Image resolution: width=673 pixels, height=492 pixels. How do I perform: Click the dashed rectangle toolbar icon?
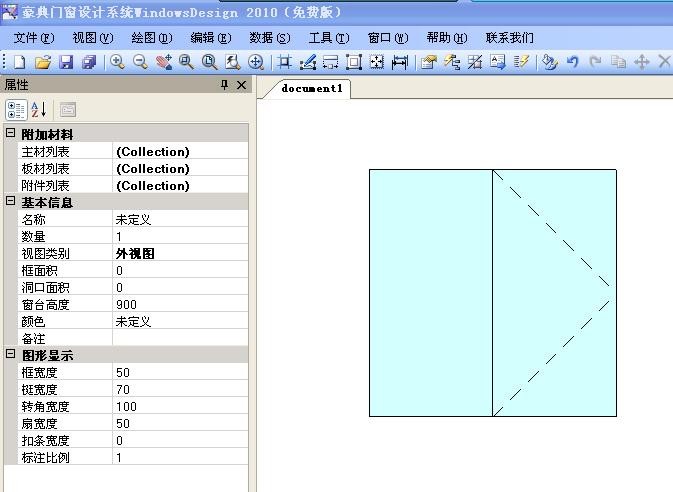pos(330,62)
